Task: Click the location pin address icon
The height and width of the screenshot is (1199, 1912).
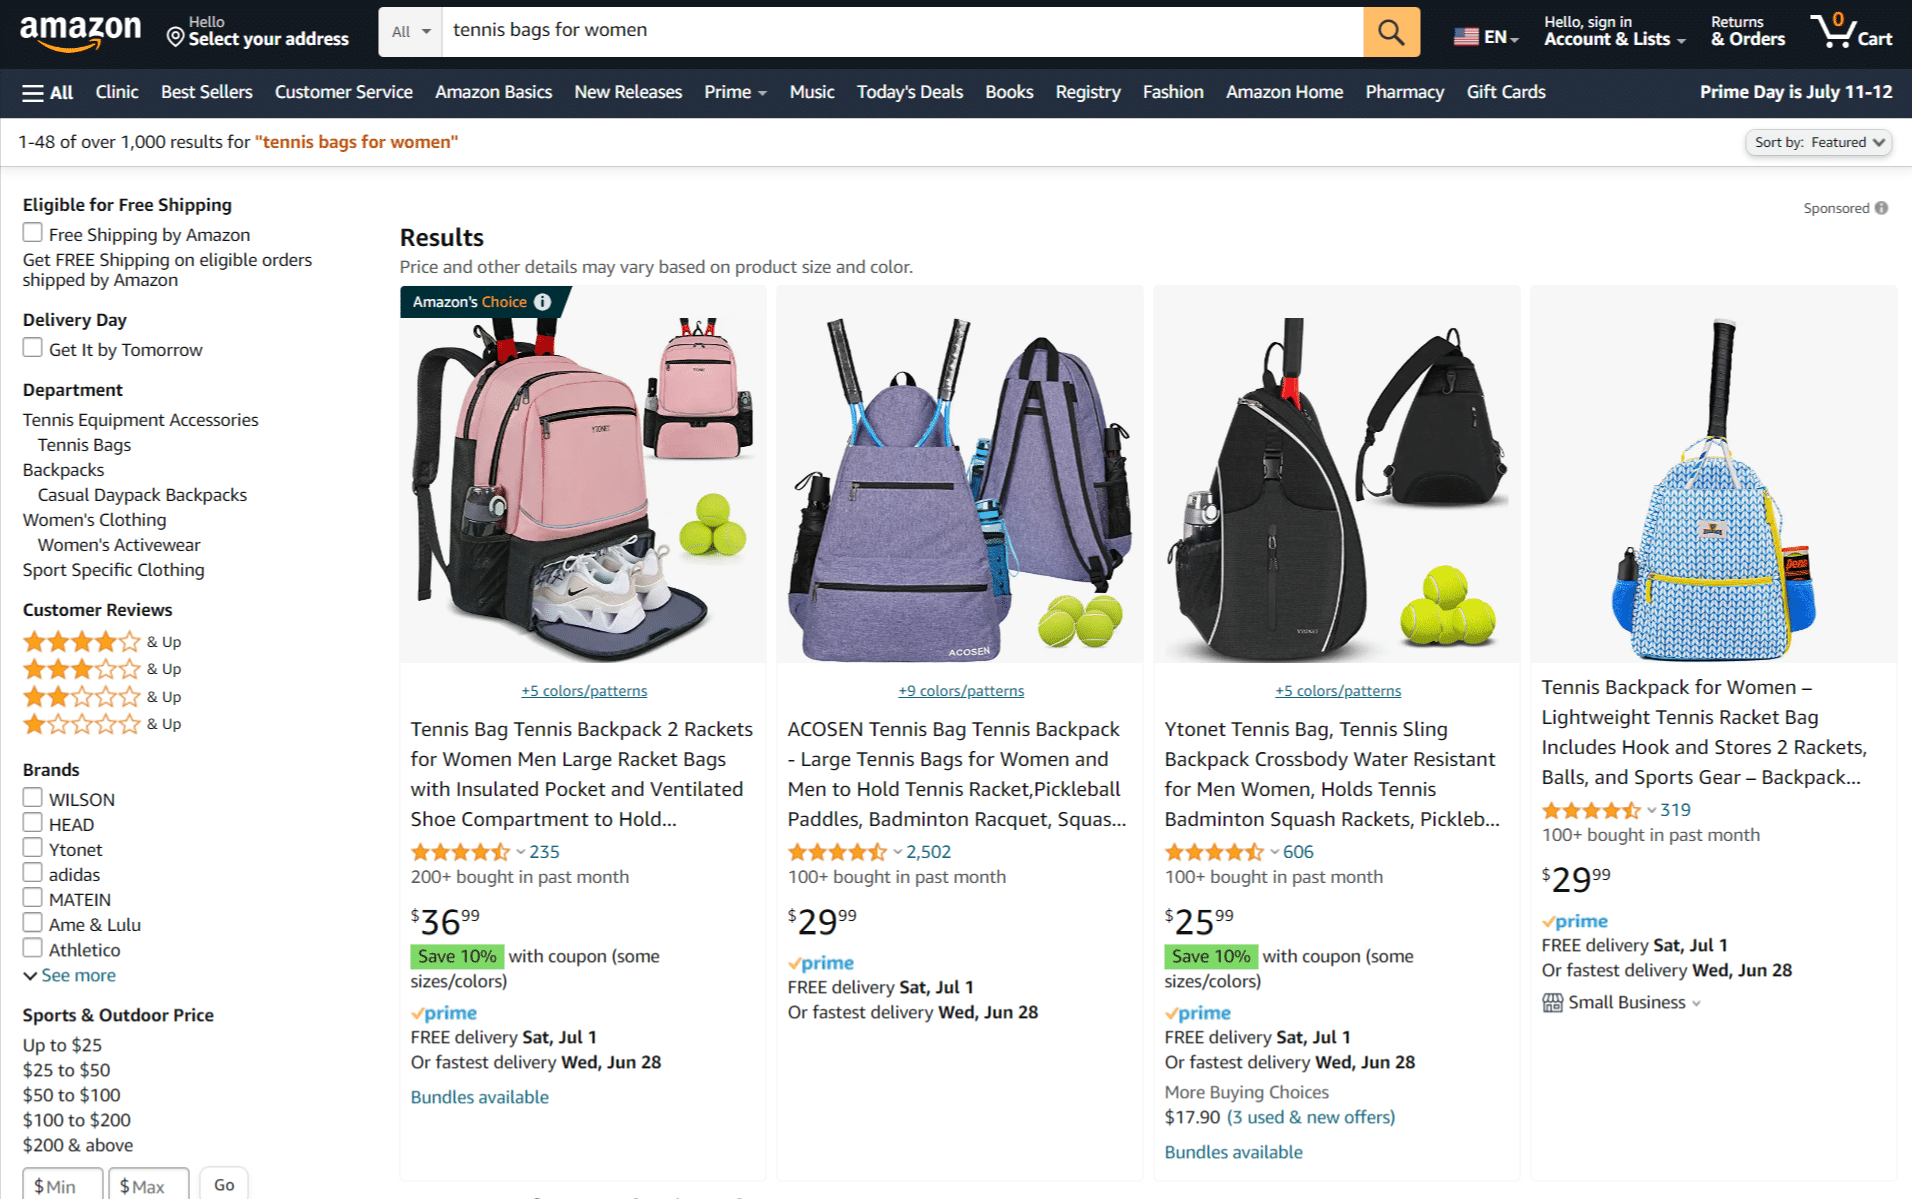Action: pyautogui.click(x=175, y=37)
